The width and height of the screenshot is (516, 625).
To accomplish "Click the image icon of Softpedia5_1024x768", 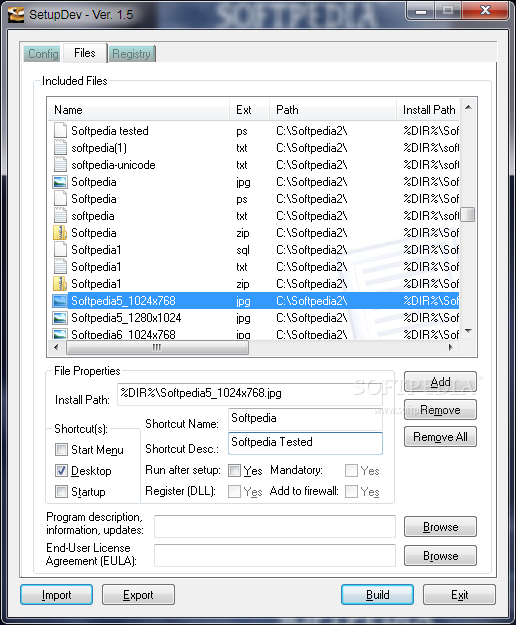I will [60, 301].
